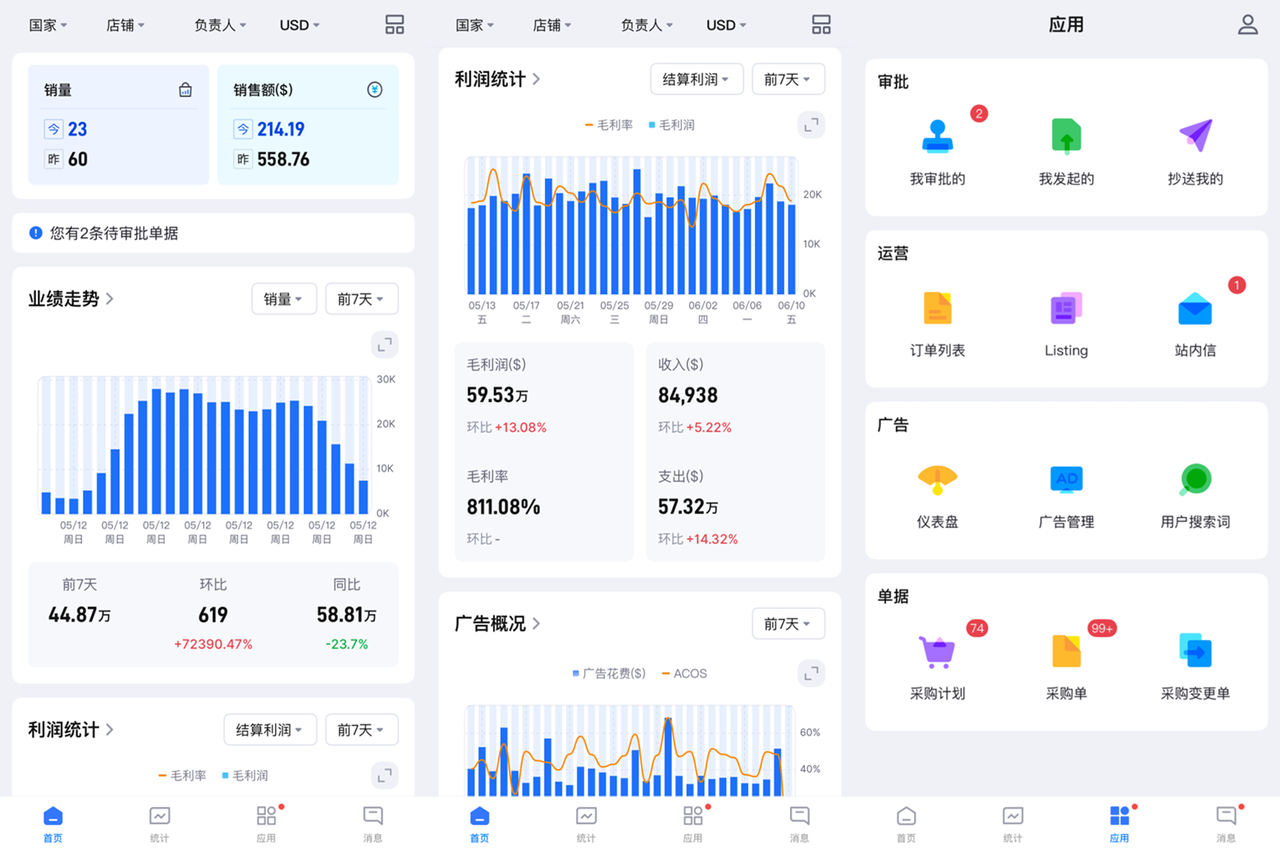Open 采购变更单 icon
Screen dimensions: 1280x862
click(x=1195, y=651)
